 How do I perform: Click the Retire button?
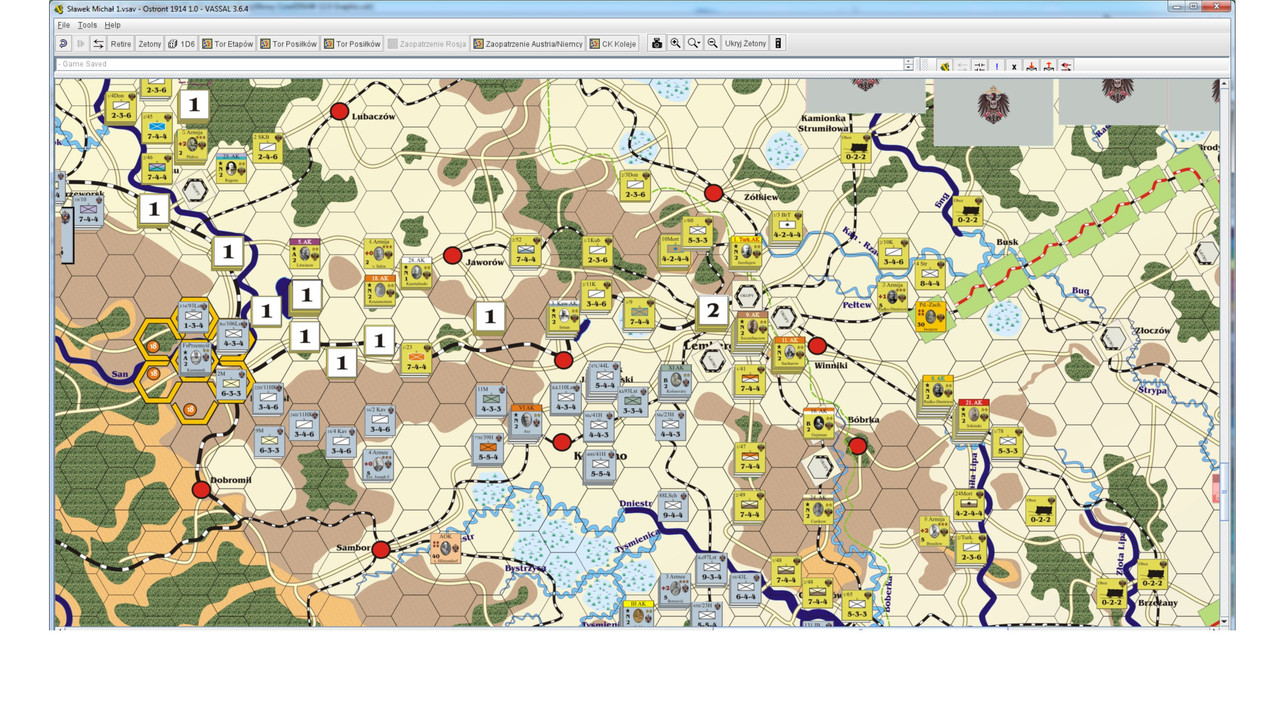[x=121, y=44]
